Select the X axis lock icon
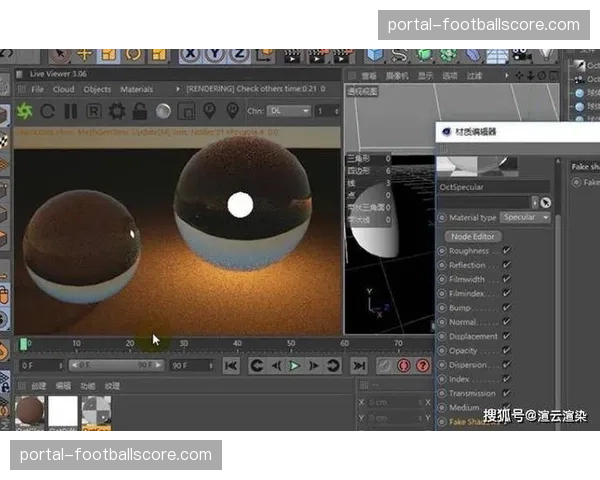Screen dimensions: 600x480 191,54
